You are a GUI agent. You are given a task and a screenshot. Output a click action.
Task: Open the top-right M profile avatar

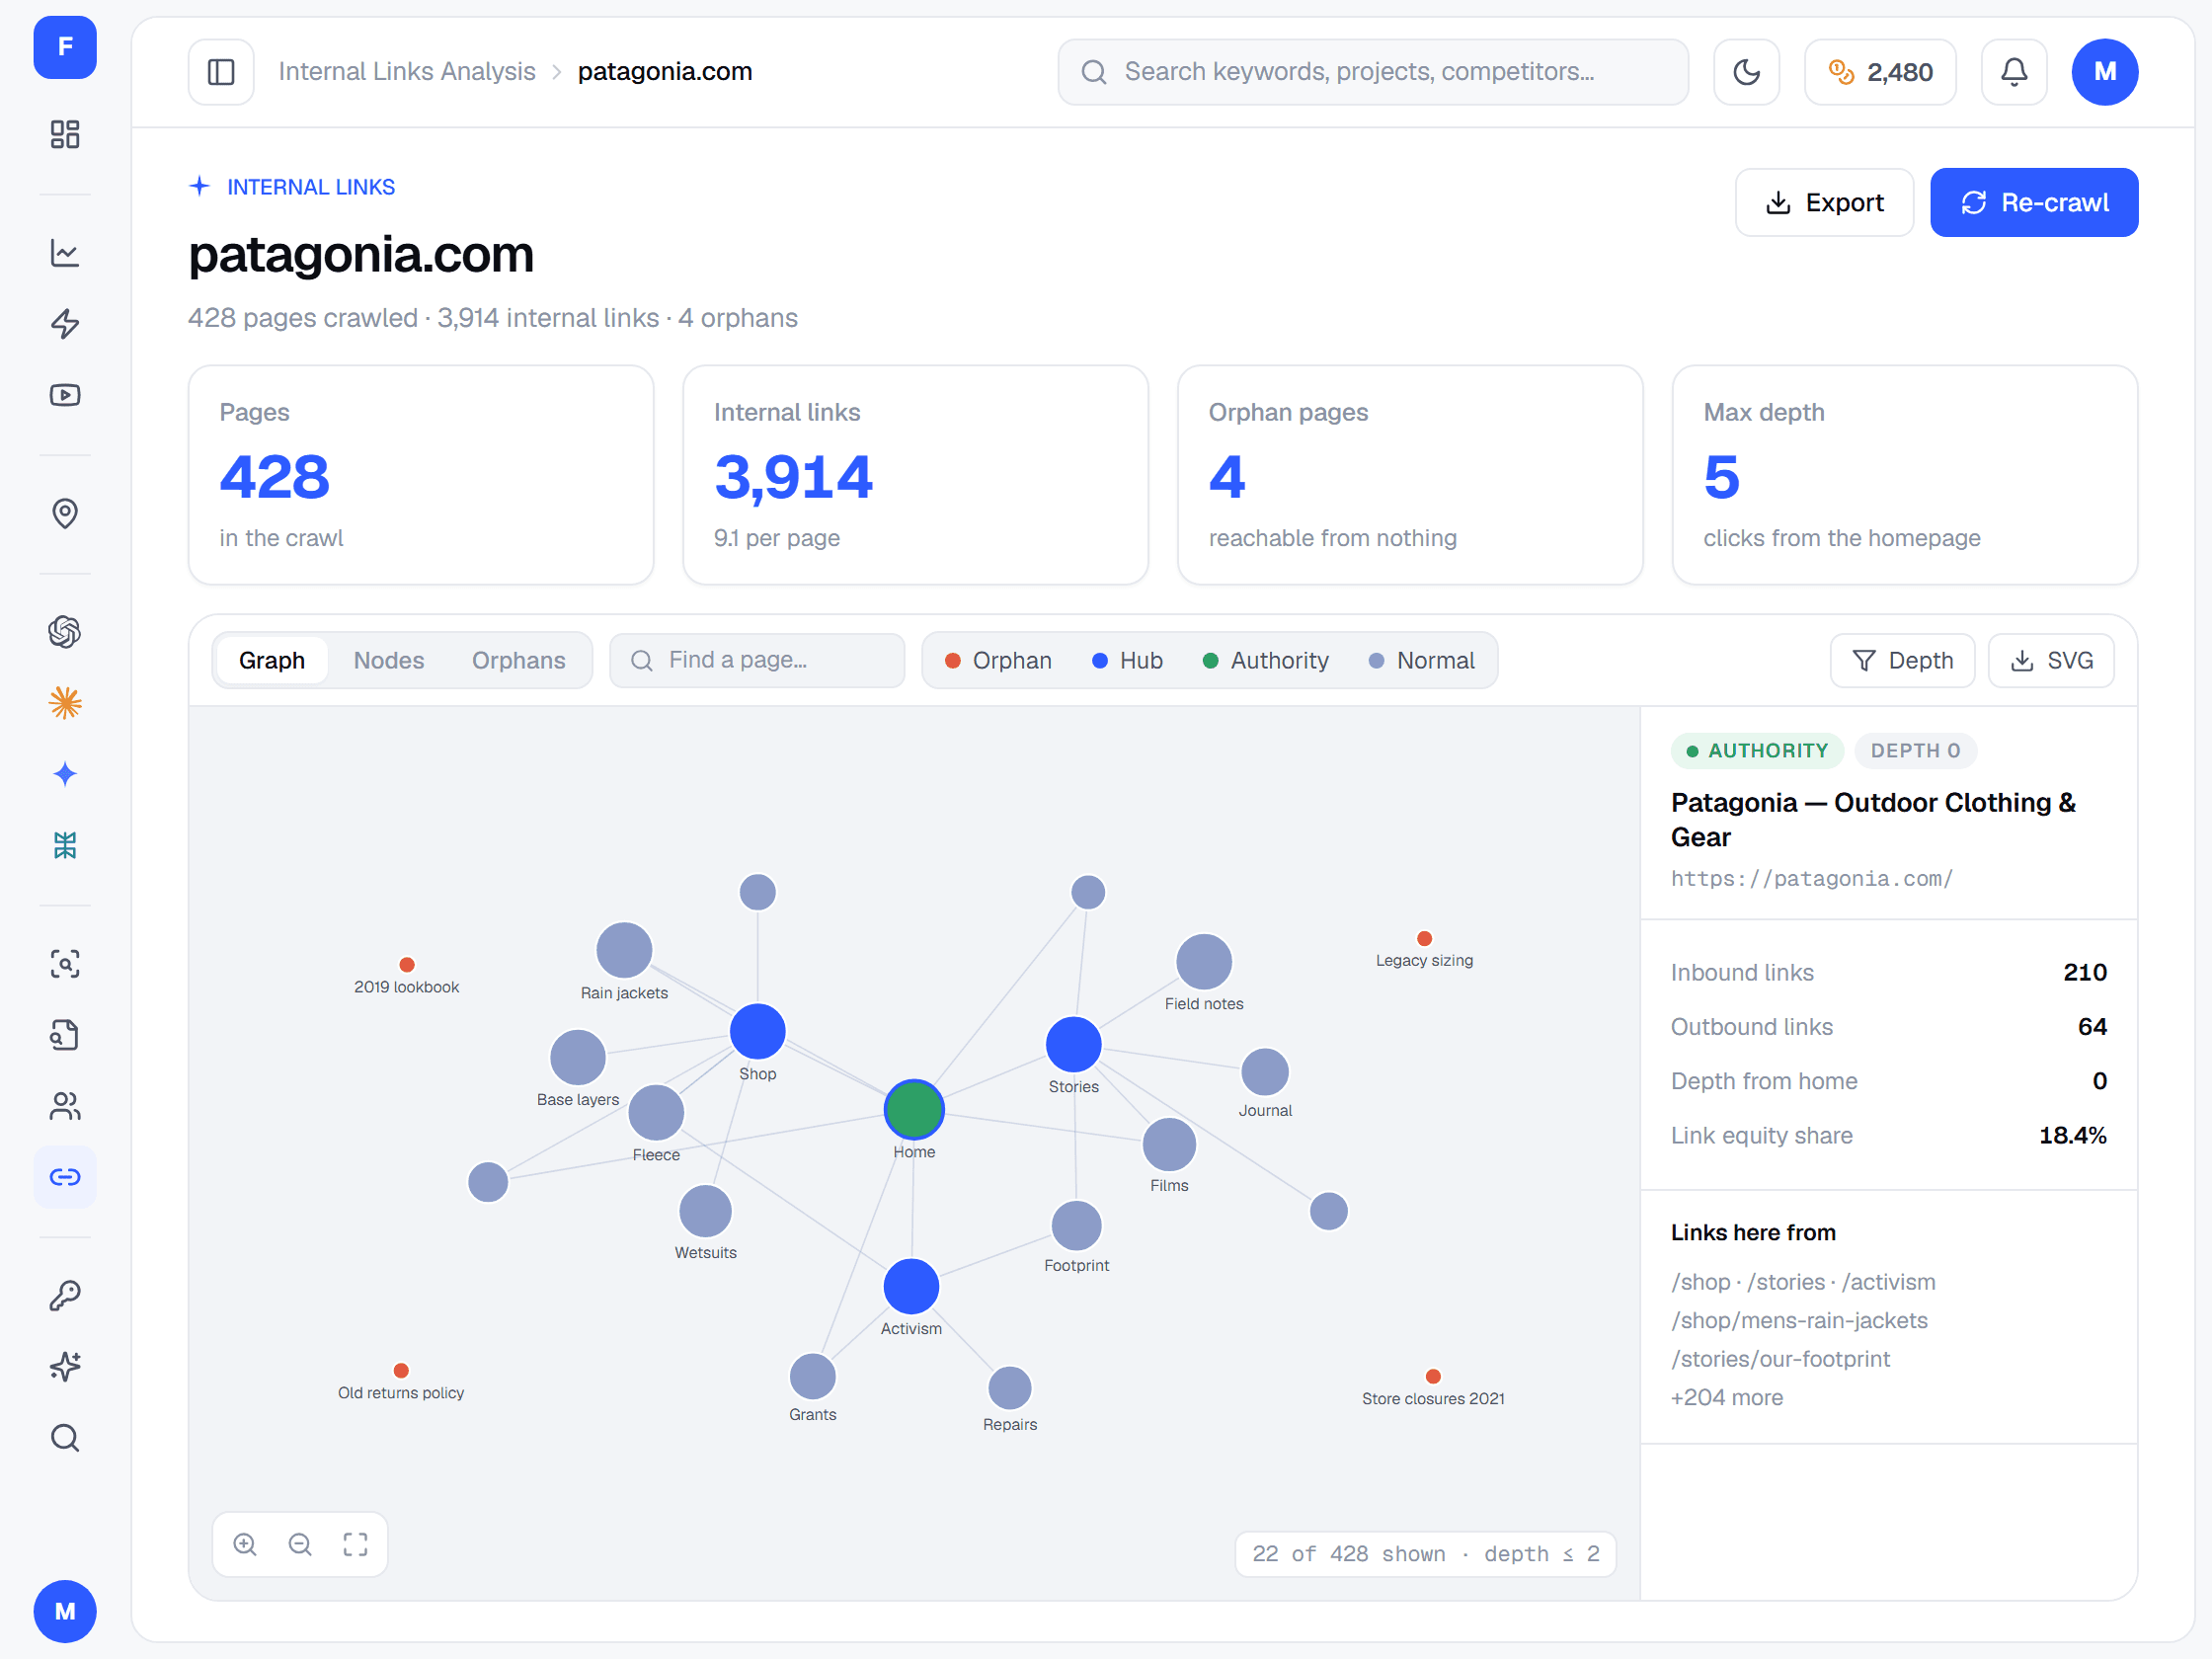(x=2105, y=72)
